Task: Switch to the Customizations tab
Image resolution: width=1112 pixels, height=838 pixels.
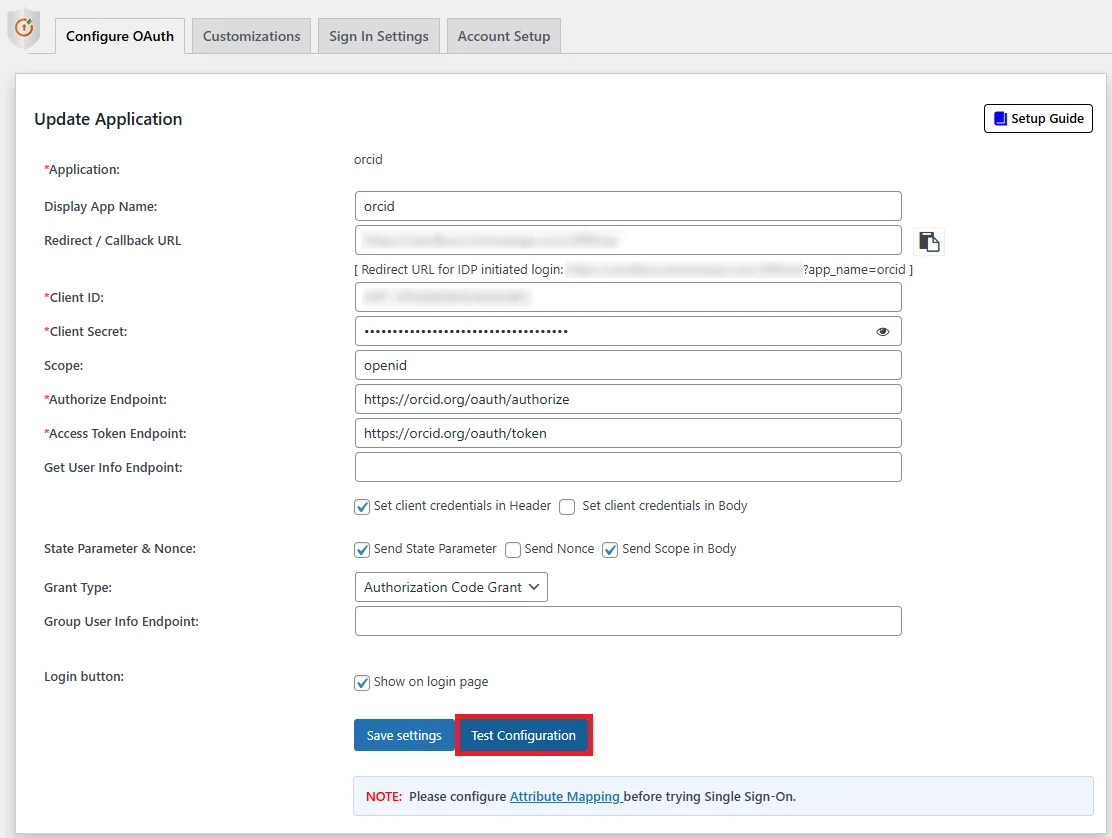Action: pos(250,35)
